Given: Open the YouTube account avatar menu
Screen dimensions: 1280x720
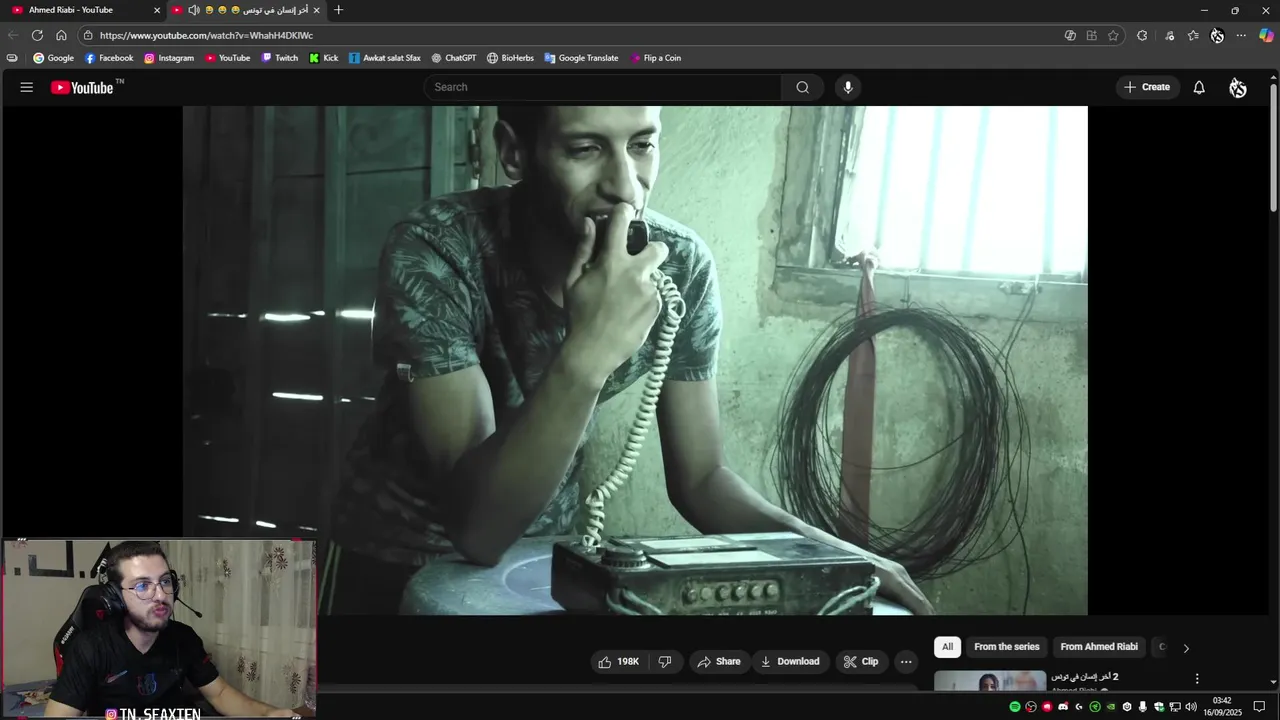Looking at the screenshot, I should [x=1238, y=87].
